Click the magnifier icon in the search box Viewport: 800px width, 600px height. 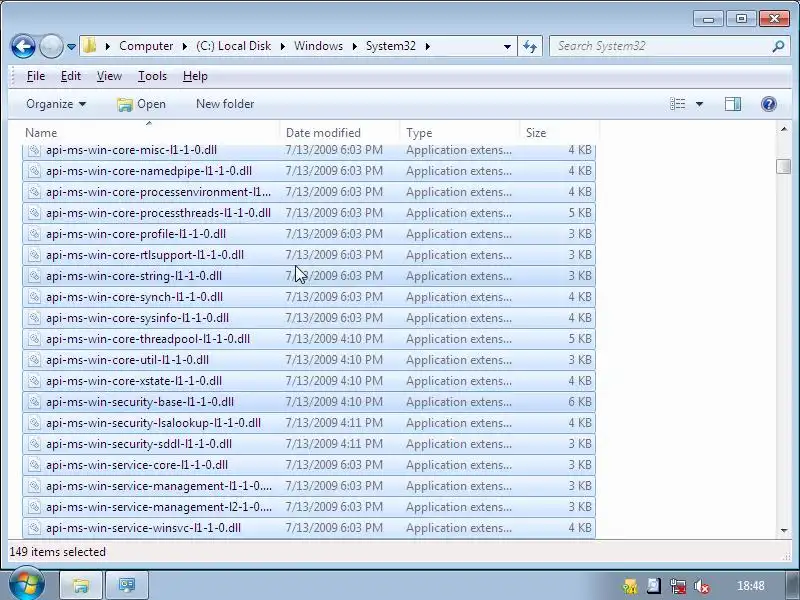778,46
